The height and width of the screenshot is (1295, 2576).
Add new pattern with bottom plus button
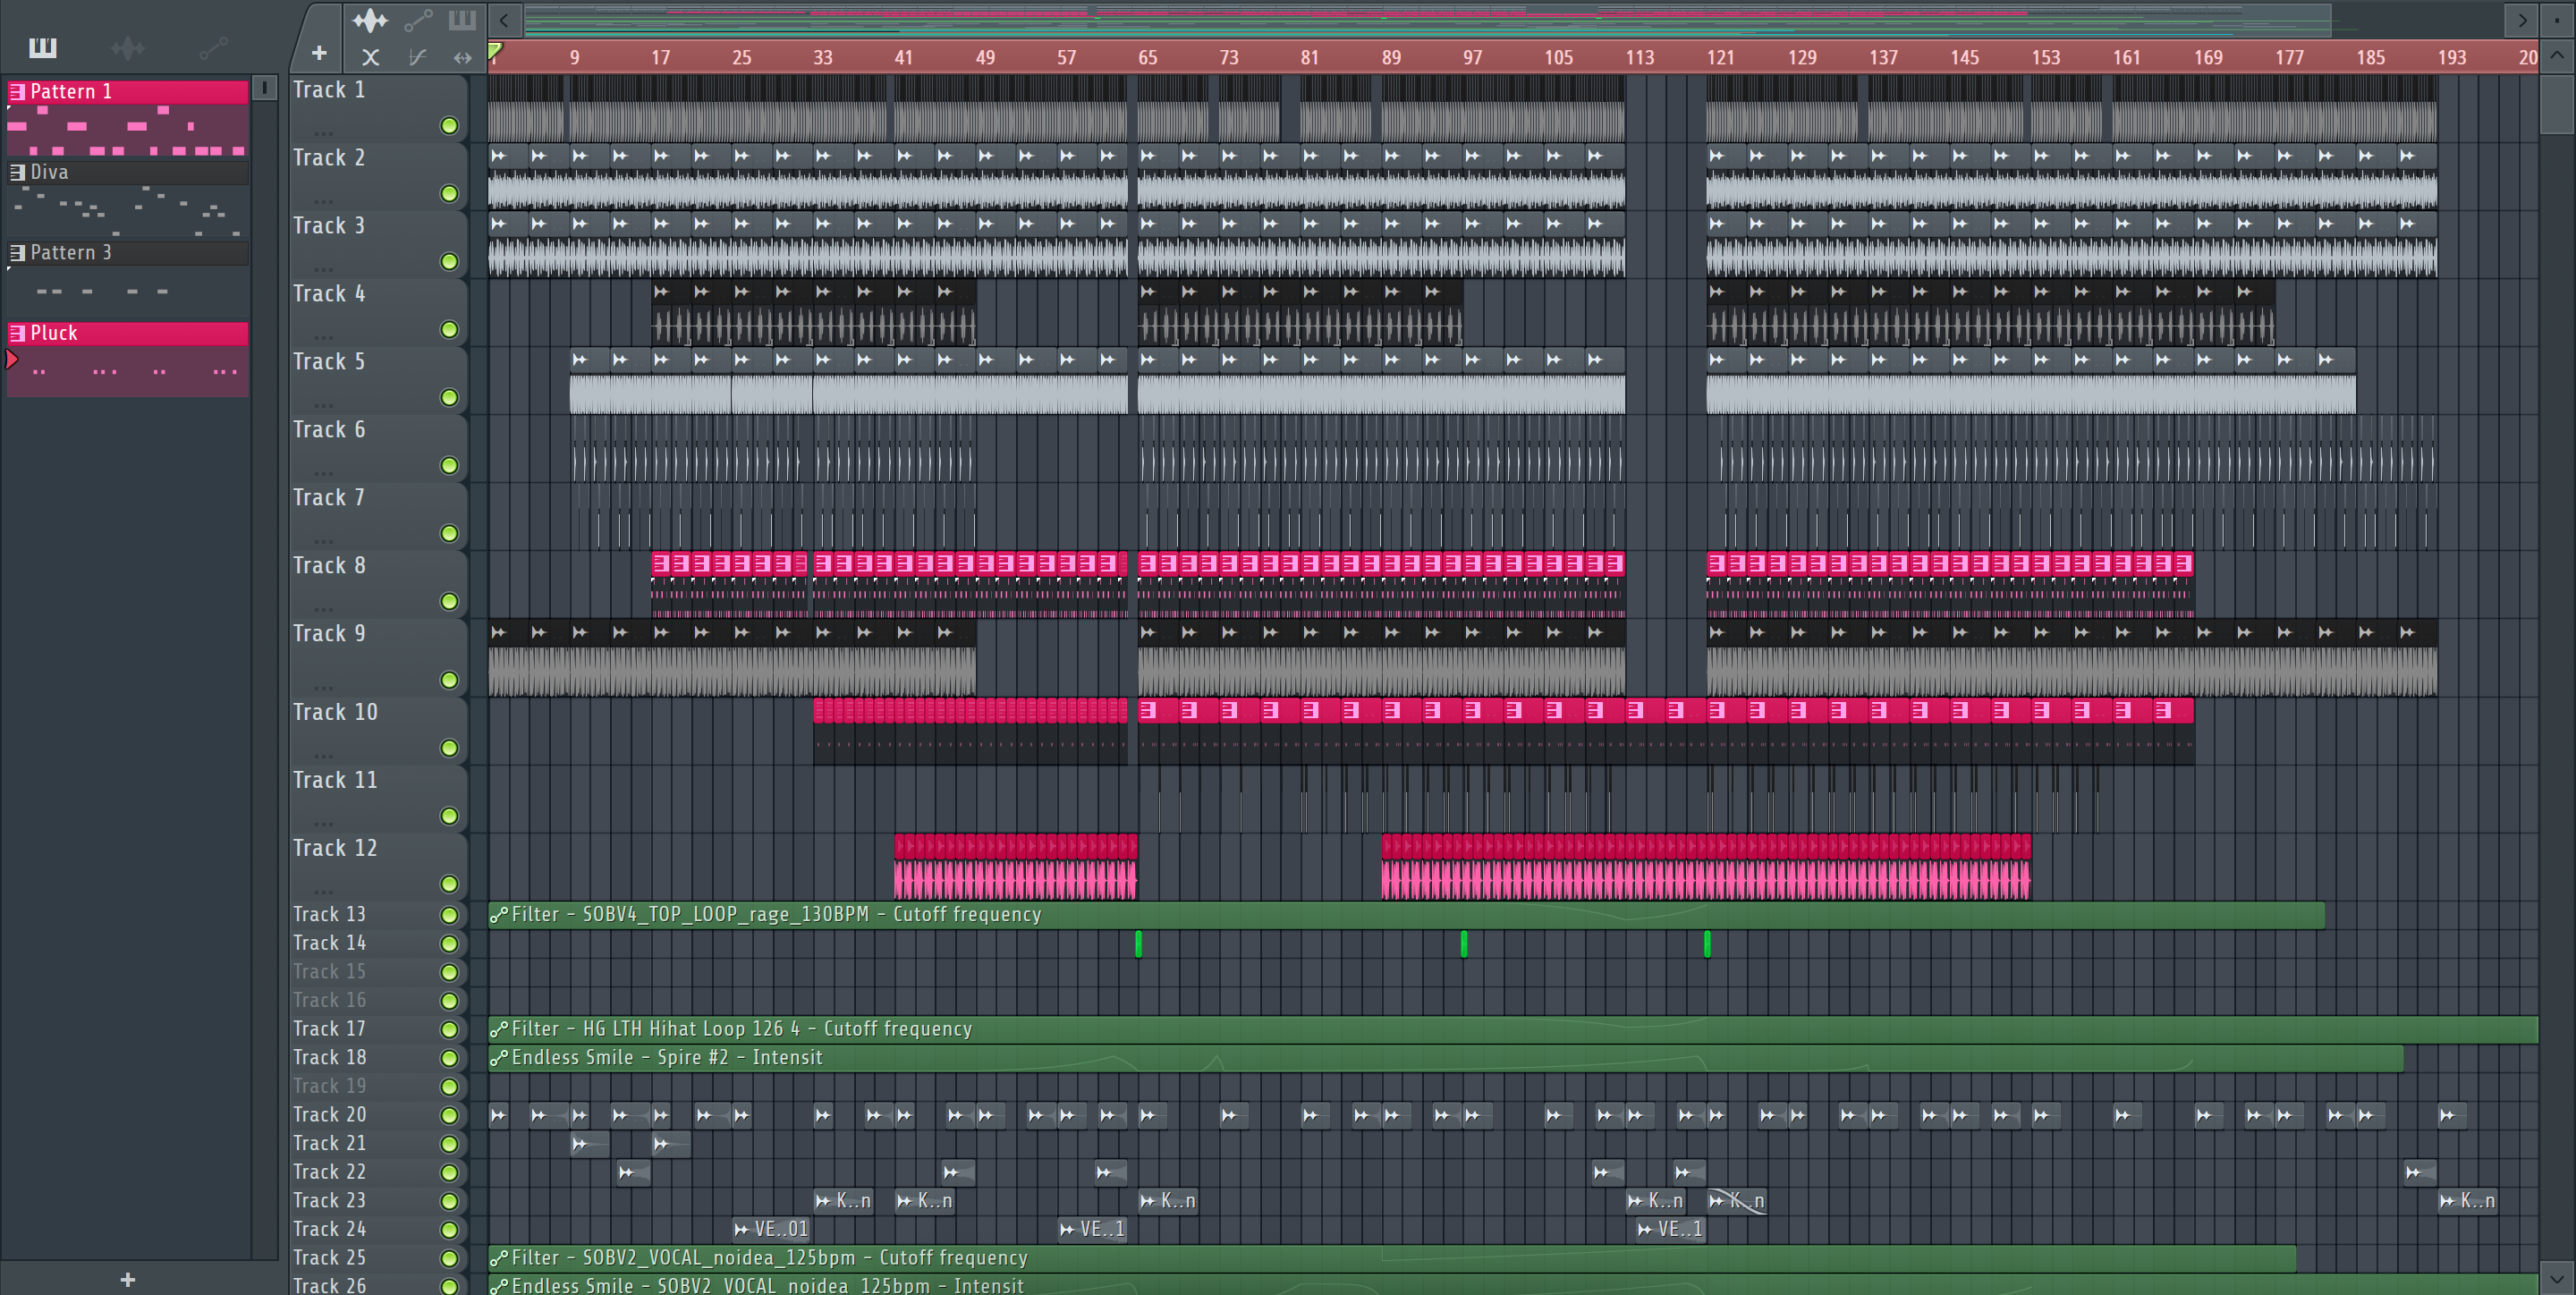(127, 1279)
